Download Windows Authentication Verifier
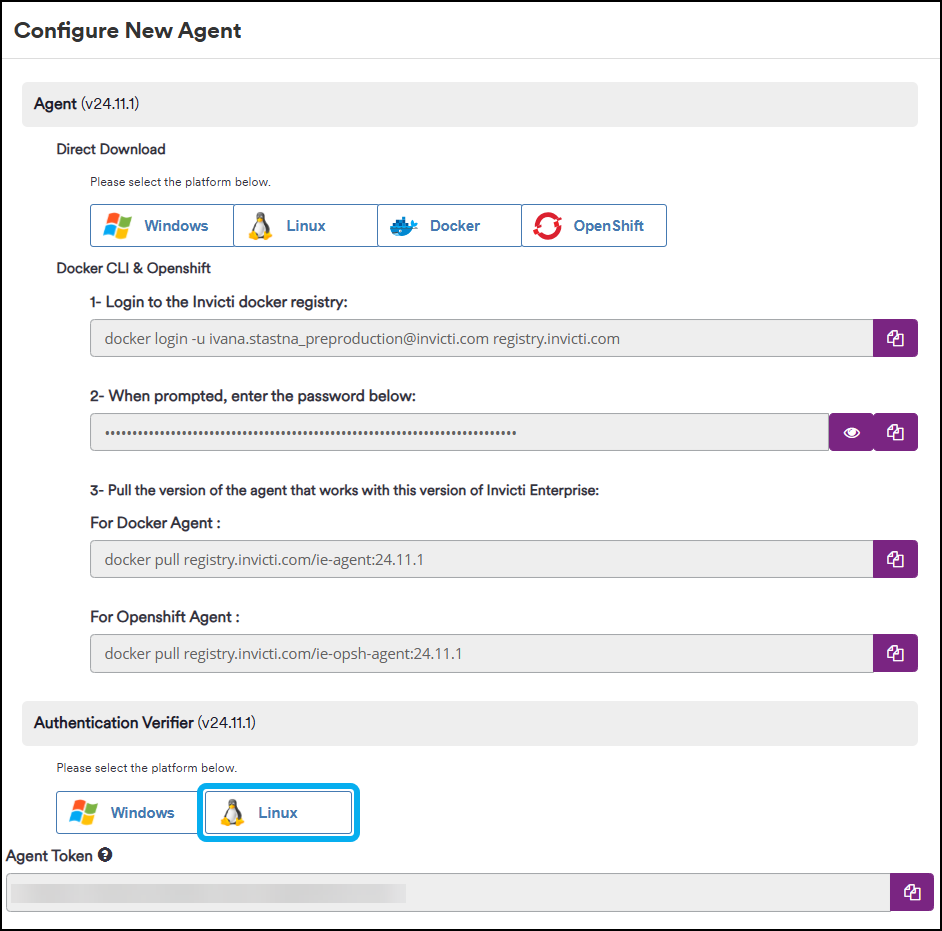942x931 pixels. coord(128,812)
